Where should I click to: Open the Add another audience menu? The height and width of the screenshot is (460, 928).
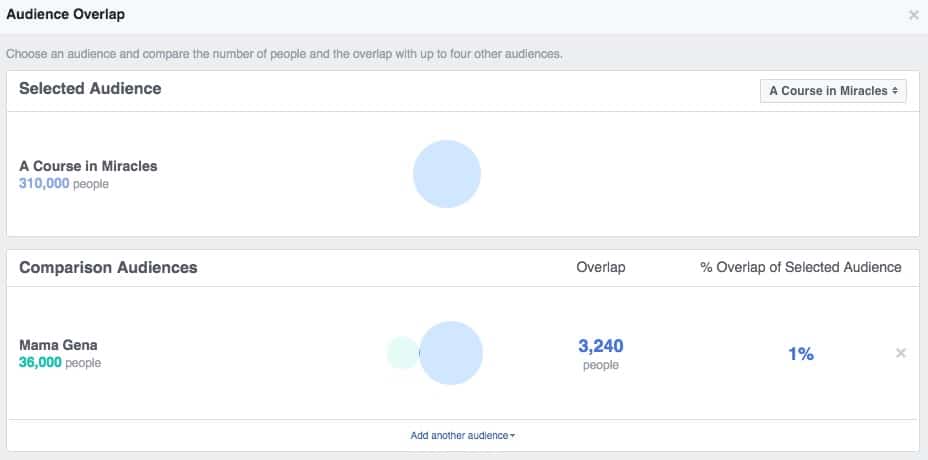point(462,436)
